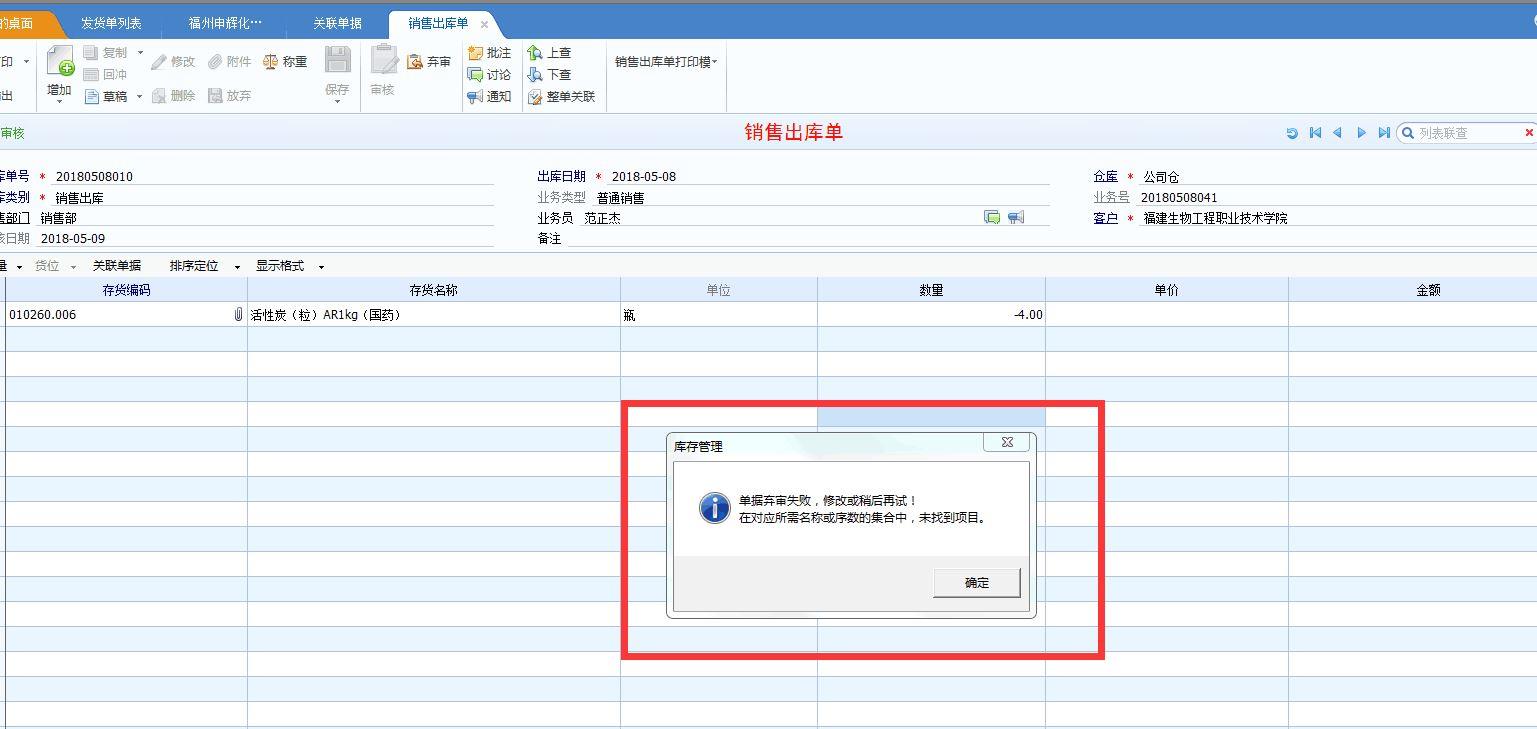Click the 保存 floppy disk icon
The image size is (1537, 729).
click(x=337, y=60)
